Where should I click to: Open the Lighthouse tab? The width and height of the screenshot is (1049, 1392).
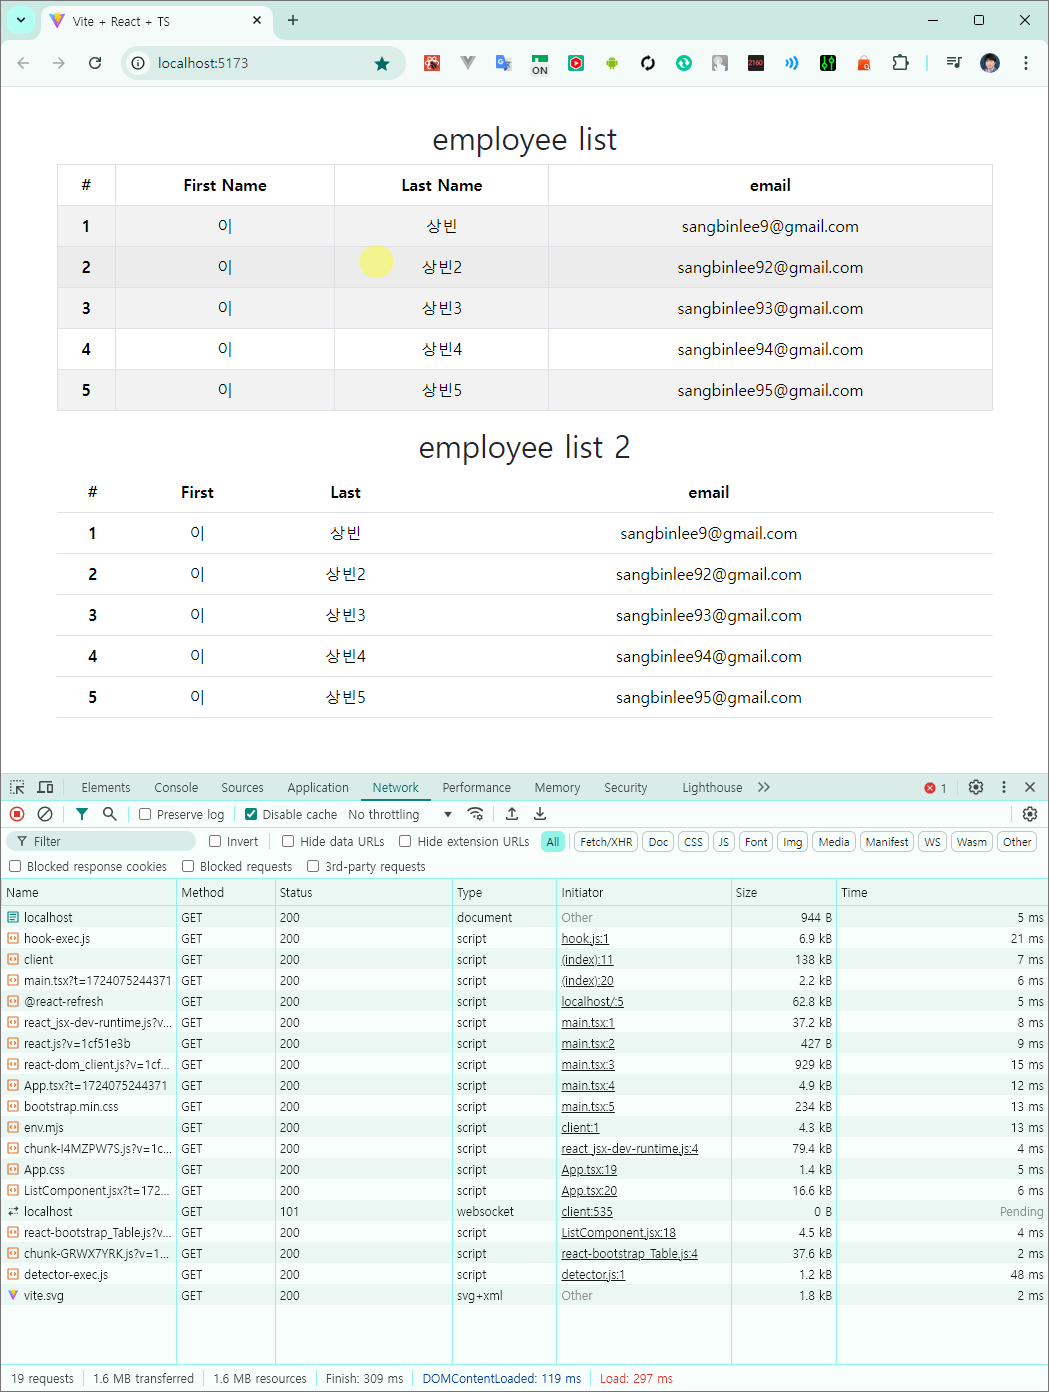pyautogui.click(x=712, y=788)
